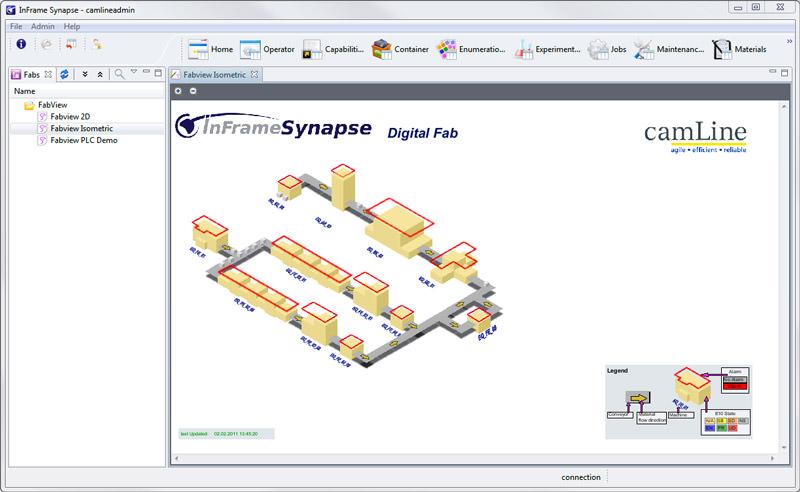Maximize the Fabs panel
The image size is (800, 492).
pyautogui.click(x=158, y=73)
